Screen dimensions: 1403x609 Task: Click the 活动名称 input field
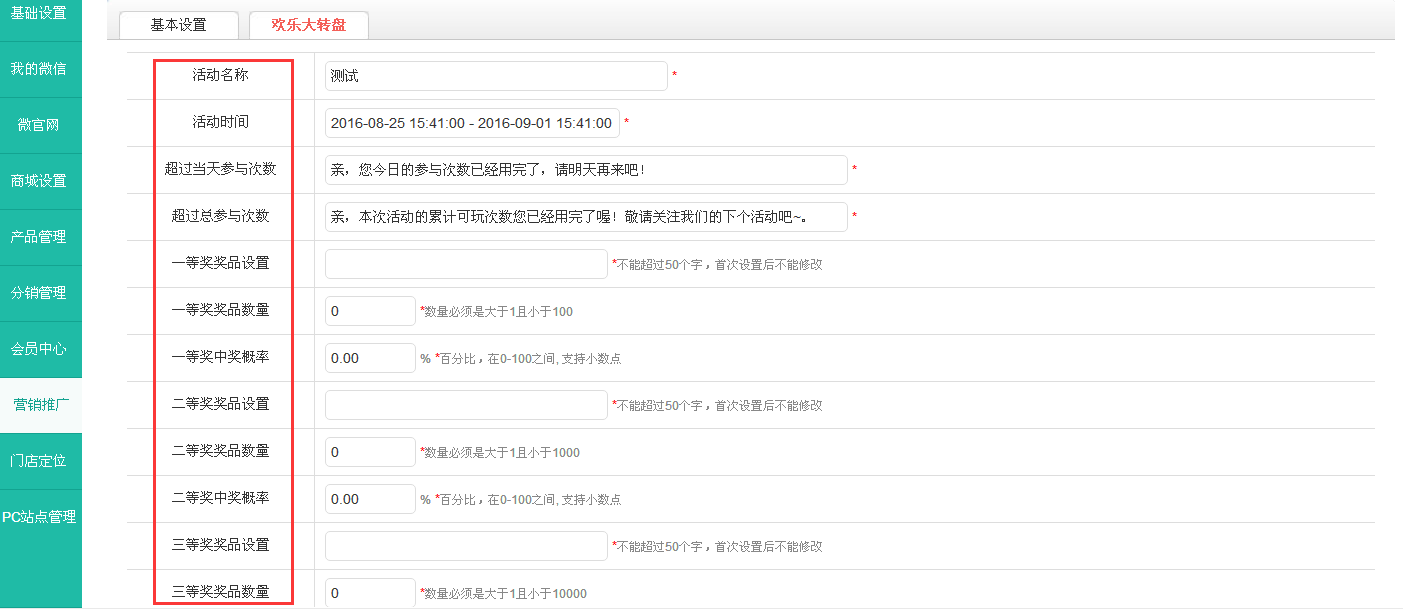tap(495, 76)
